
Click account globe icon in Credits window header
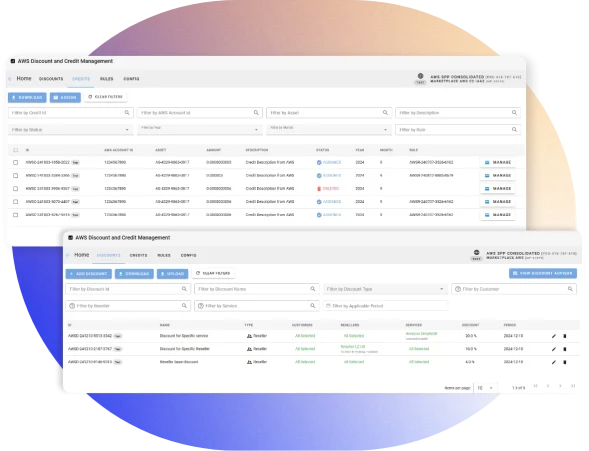(x=420, y=76)
